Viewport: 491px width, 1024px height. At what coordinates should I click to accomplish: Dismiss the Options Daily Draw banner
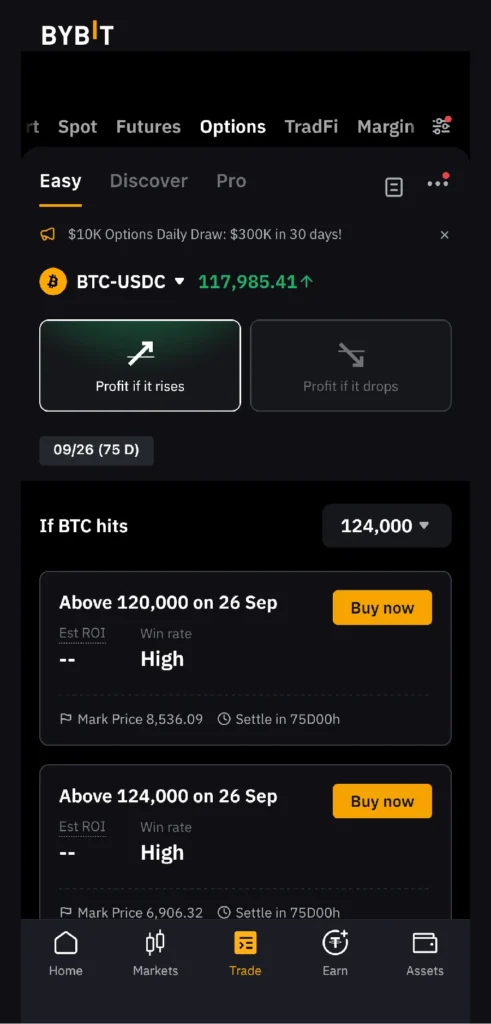[x=445, y=234]
